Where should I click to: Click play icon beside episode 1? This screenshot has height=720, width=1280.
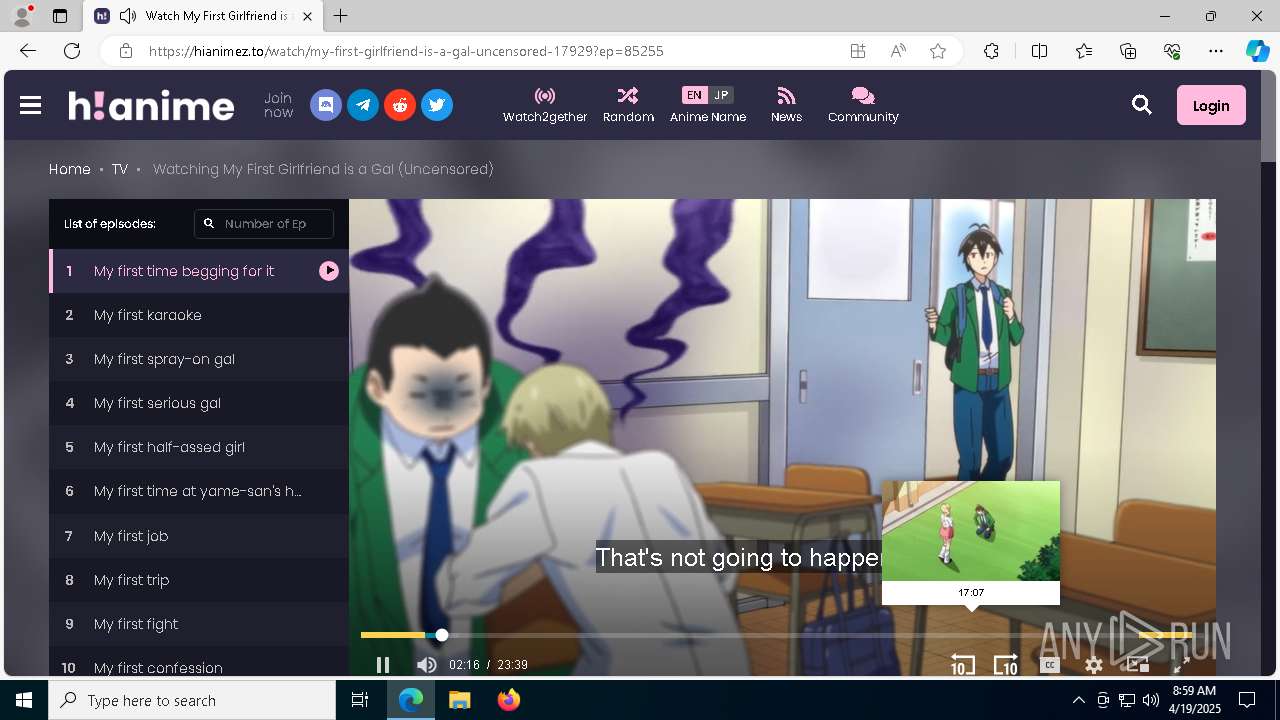(x=329, y=271)
